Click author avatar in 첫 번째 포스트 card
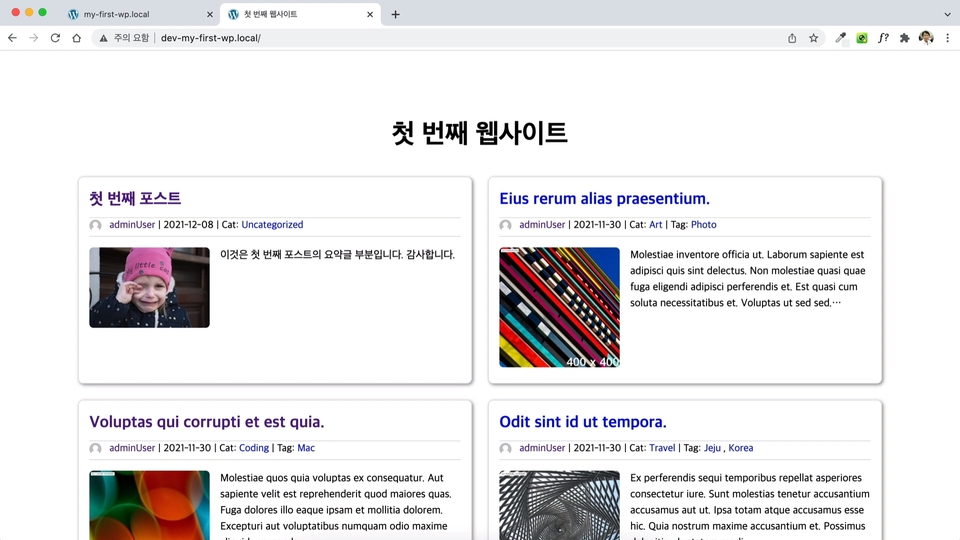 [96, 225]
